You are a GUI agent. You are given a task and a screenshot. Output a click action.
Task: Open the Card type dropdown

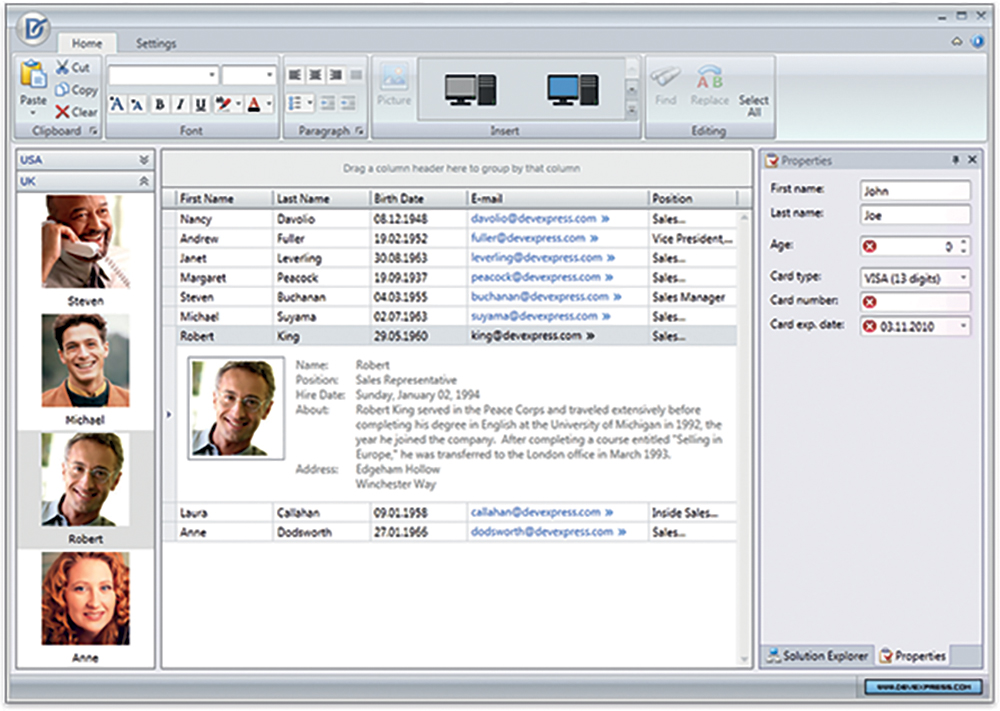(963, 277)
